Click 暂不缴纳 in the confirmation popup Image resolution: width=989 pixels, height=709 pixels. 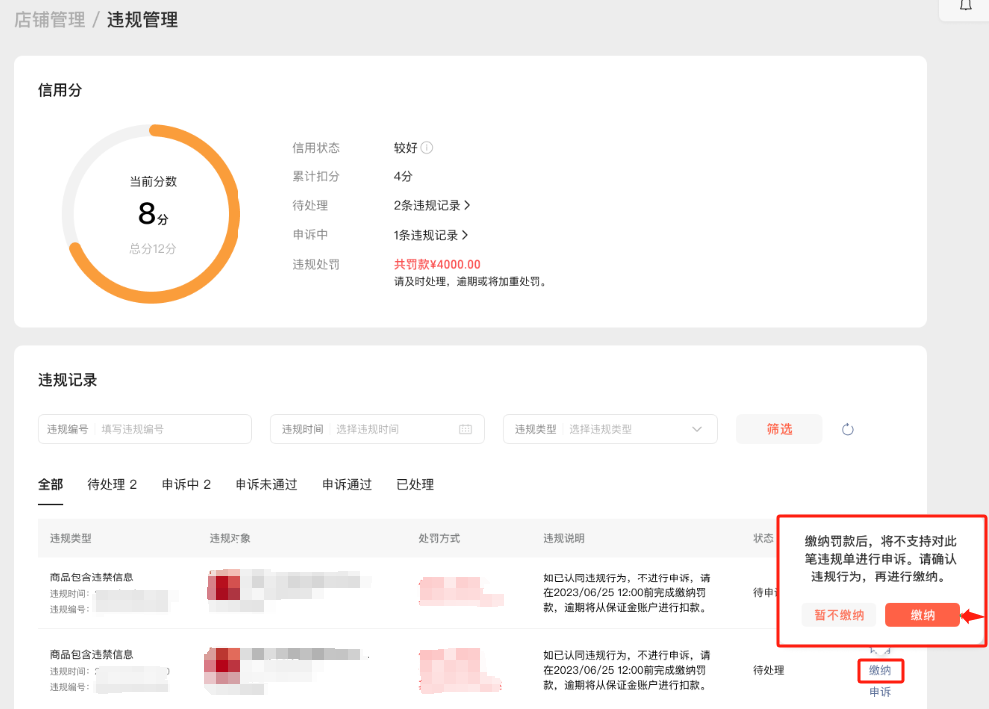pyautogui.click(x=838, y=615)
